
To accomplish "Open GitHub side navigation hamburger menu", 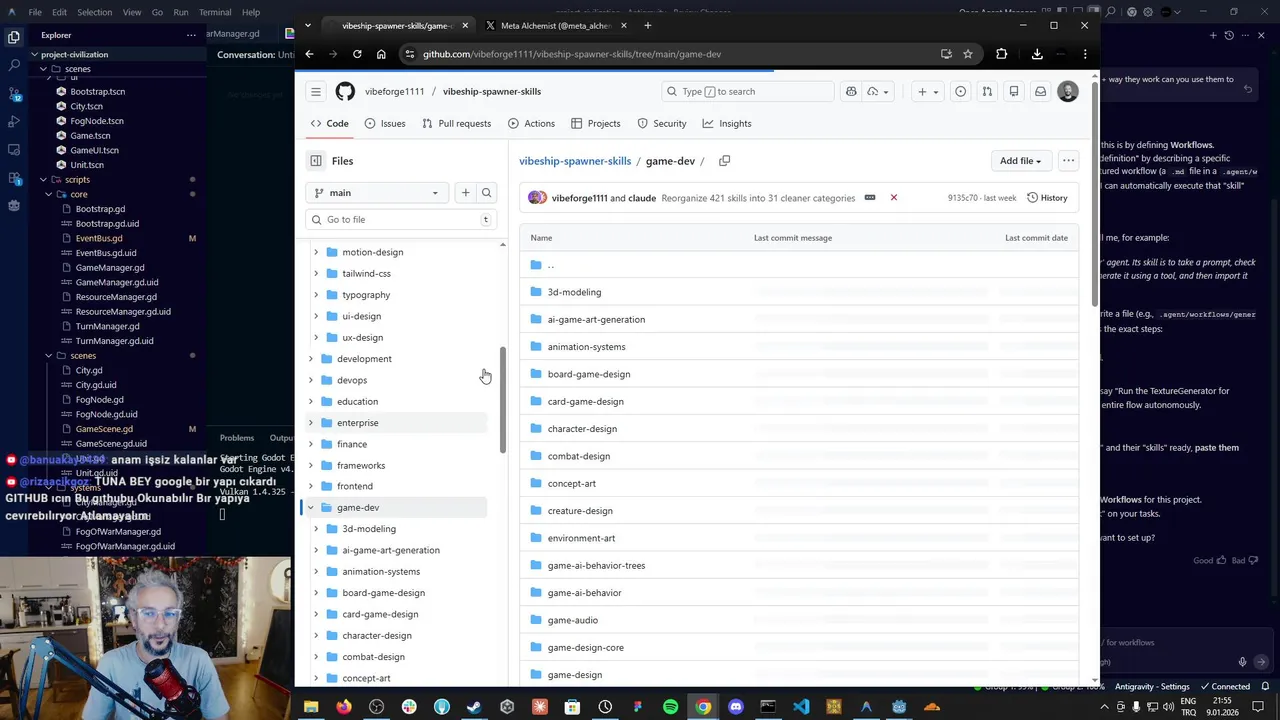I will click(x=316, y=91).
